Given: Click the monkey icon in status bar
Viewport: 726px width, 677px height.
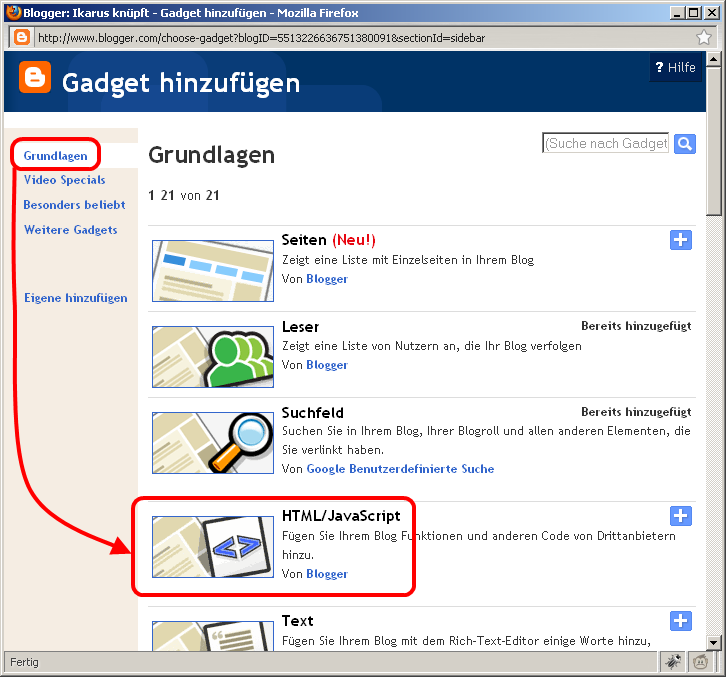Looking at the screenshot, I should 701,662.
